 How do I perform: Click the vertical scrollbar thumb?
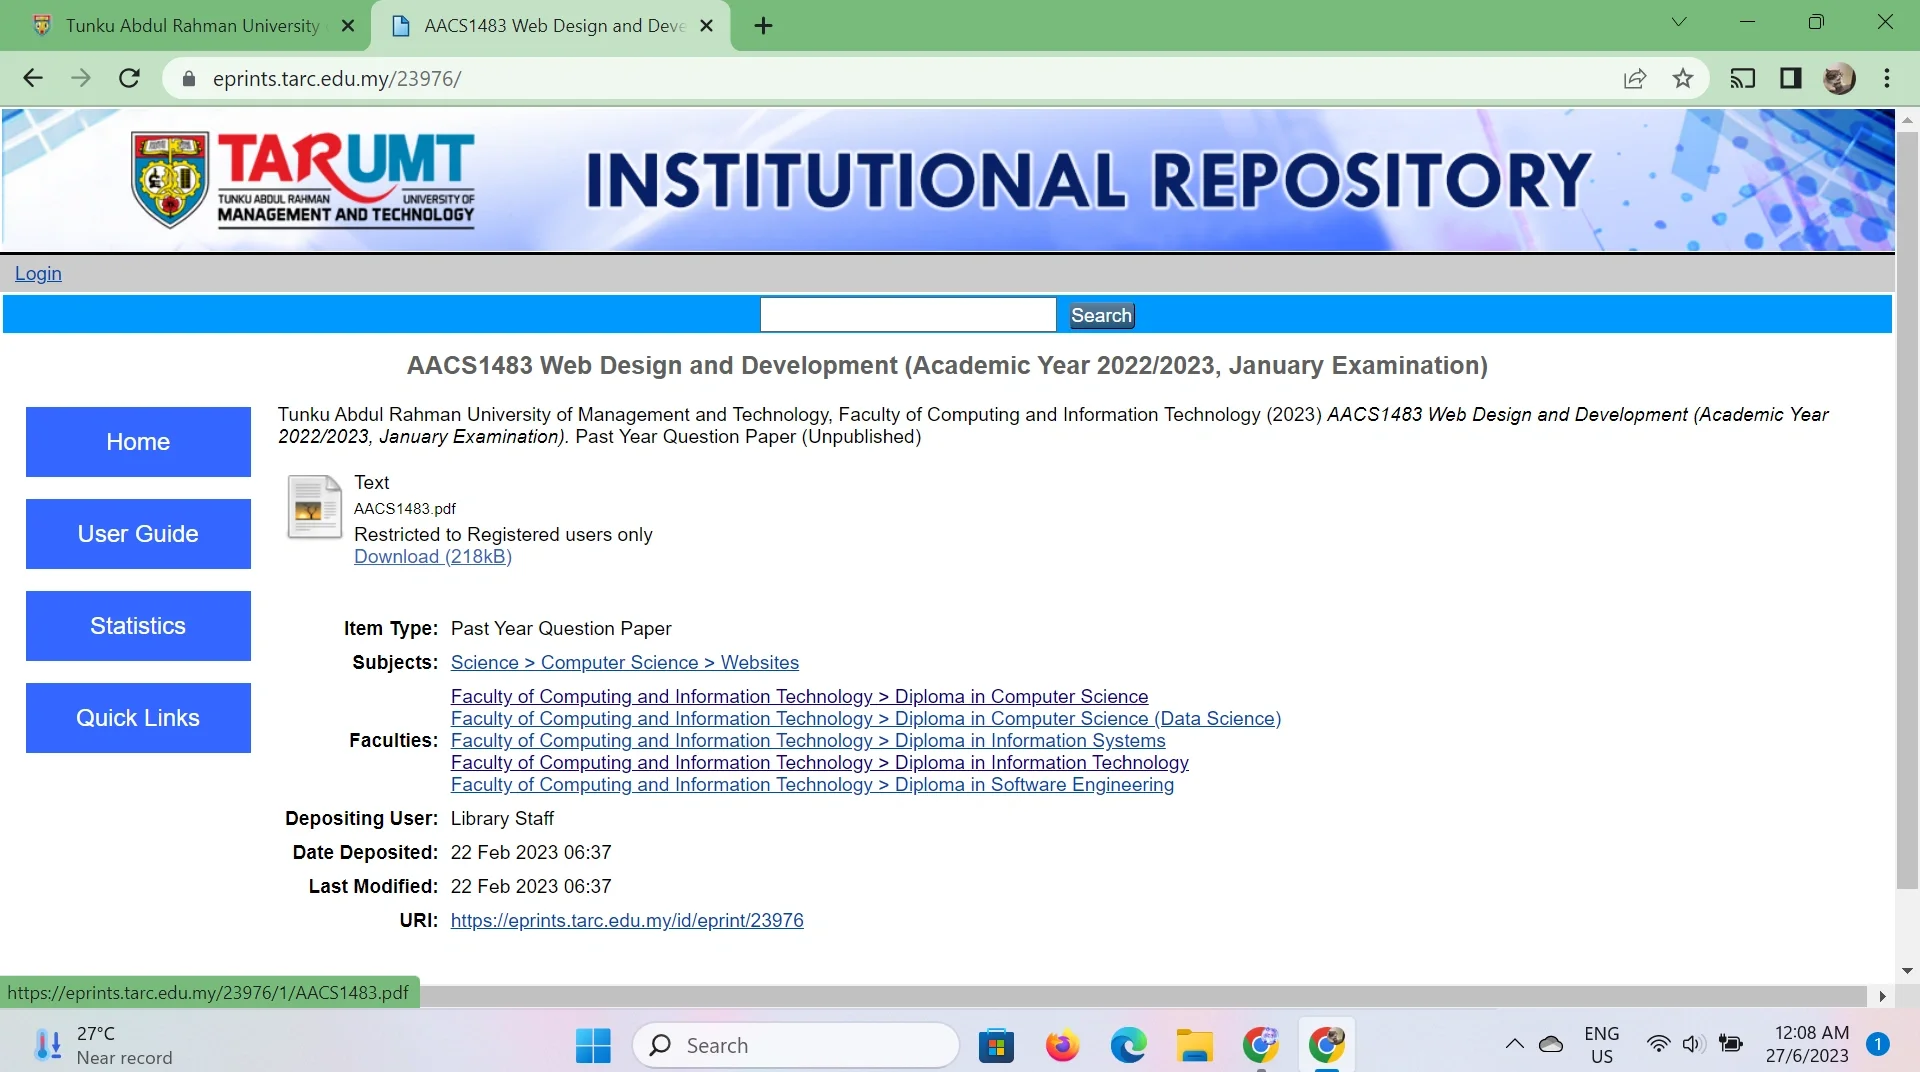[1907, 510]
